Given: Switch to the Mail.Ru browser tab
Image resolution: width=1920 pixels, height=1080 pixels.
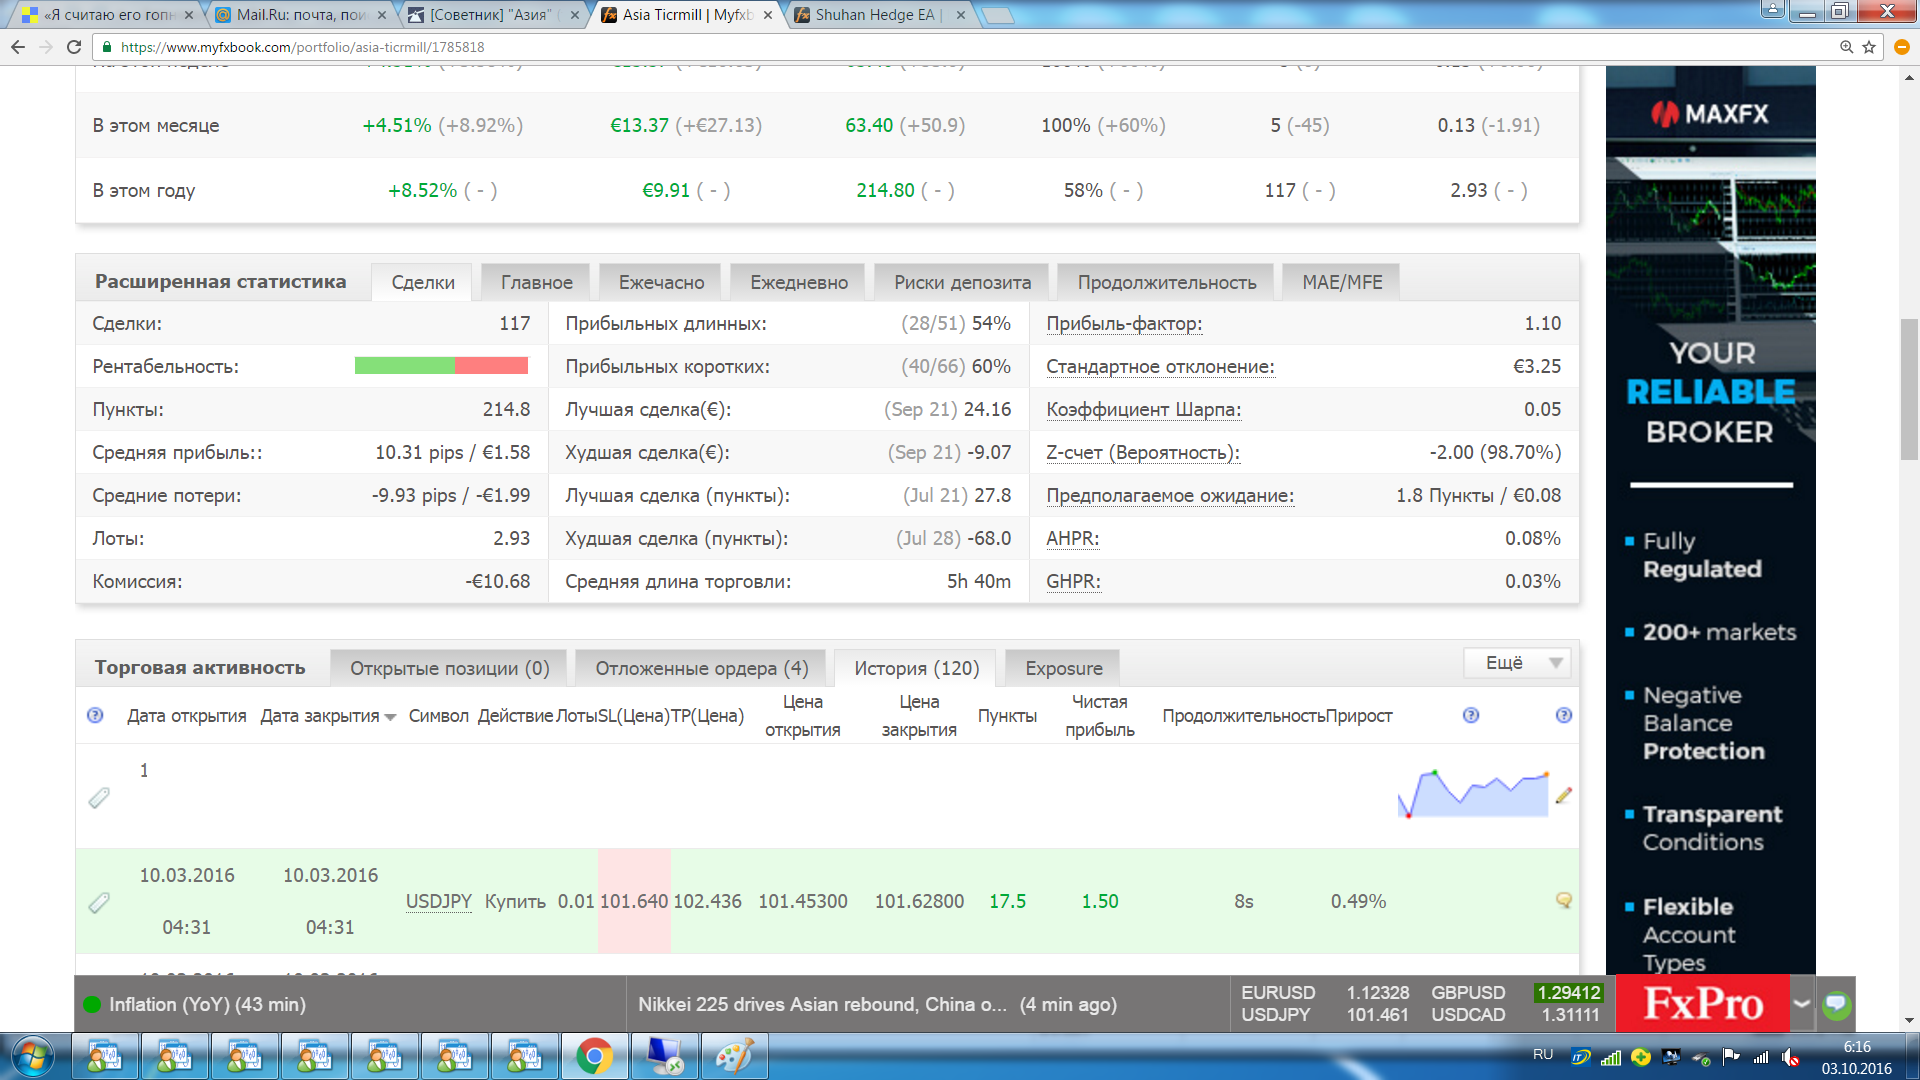Looking at the screenshot, I should pyautogui.click(x=300, y=15).
